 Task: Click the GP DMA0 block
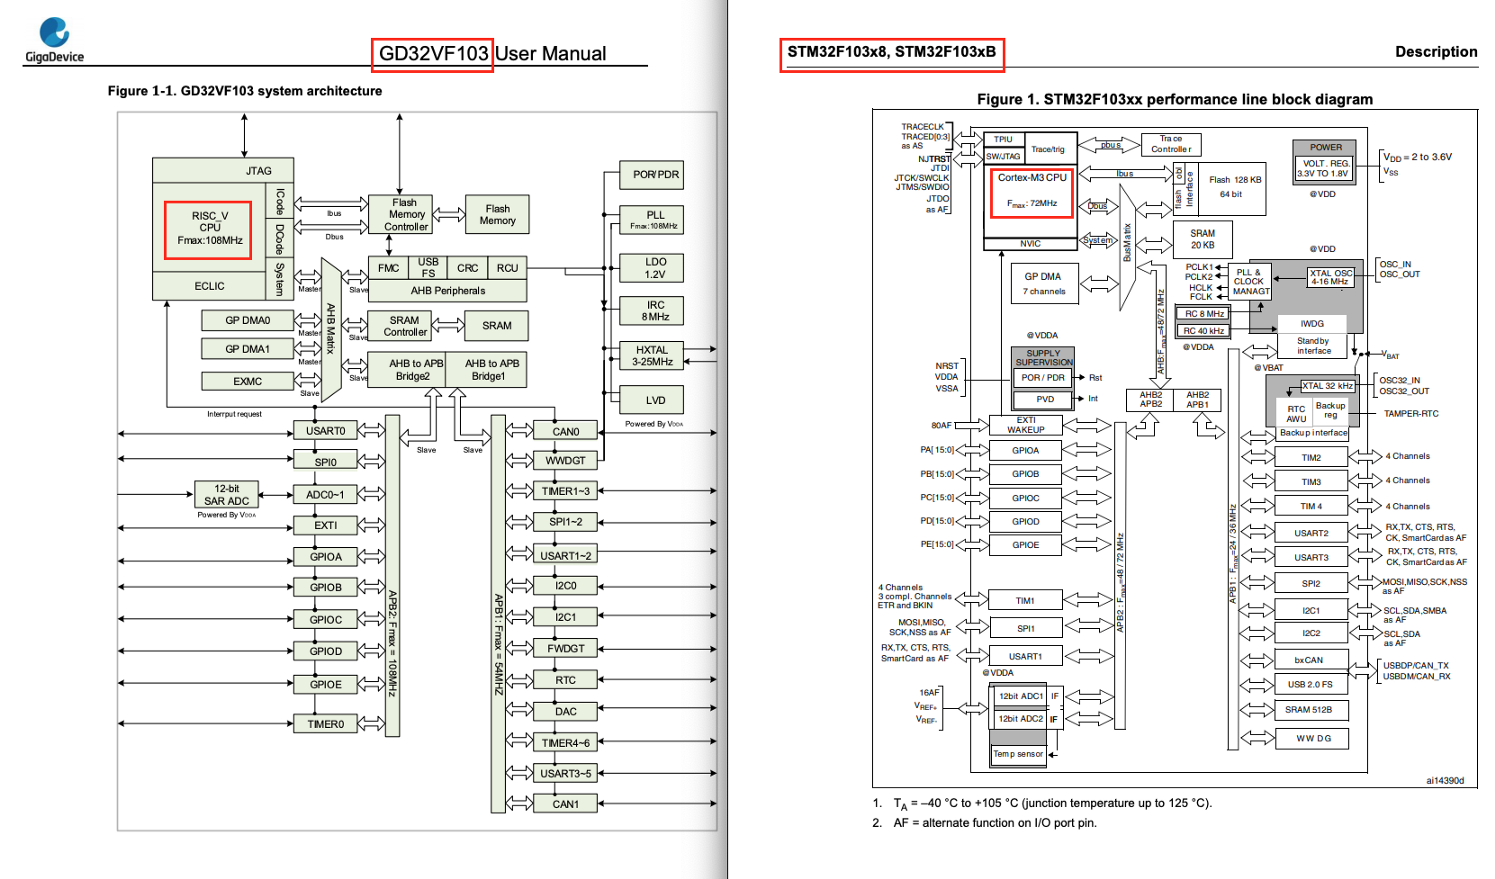coord(247,320)
